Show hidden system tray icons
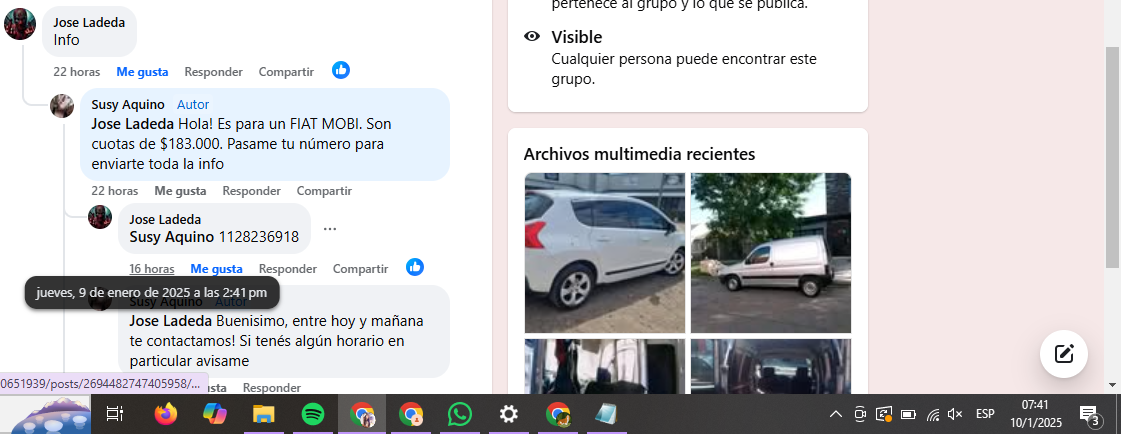 835,414
